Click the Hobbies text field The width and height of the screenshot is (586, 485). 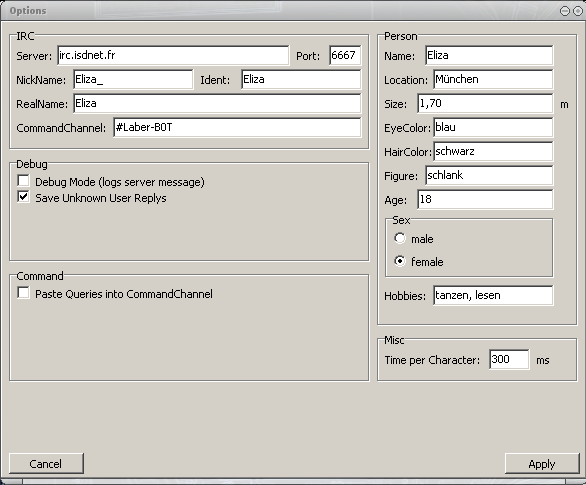click(x=493, y=296)
